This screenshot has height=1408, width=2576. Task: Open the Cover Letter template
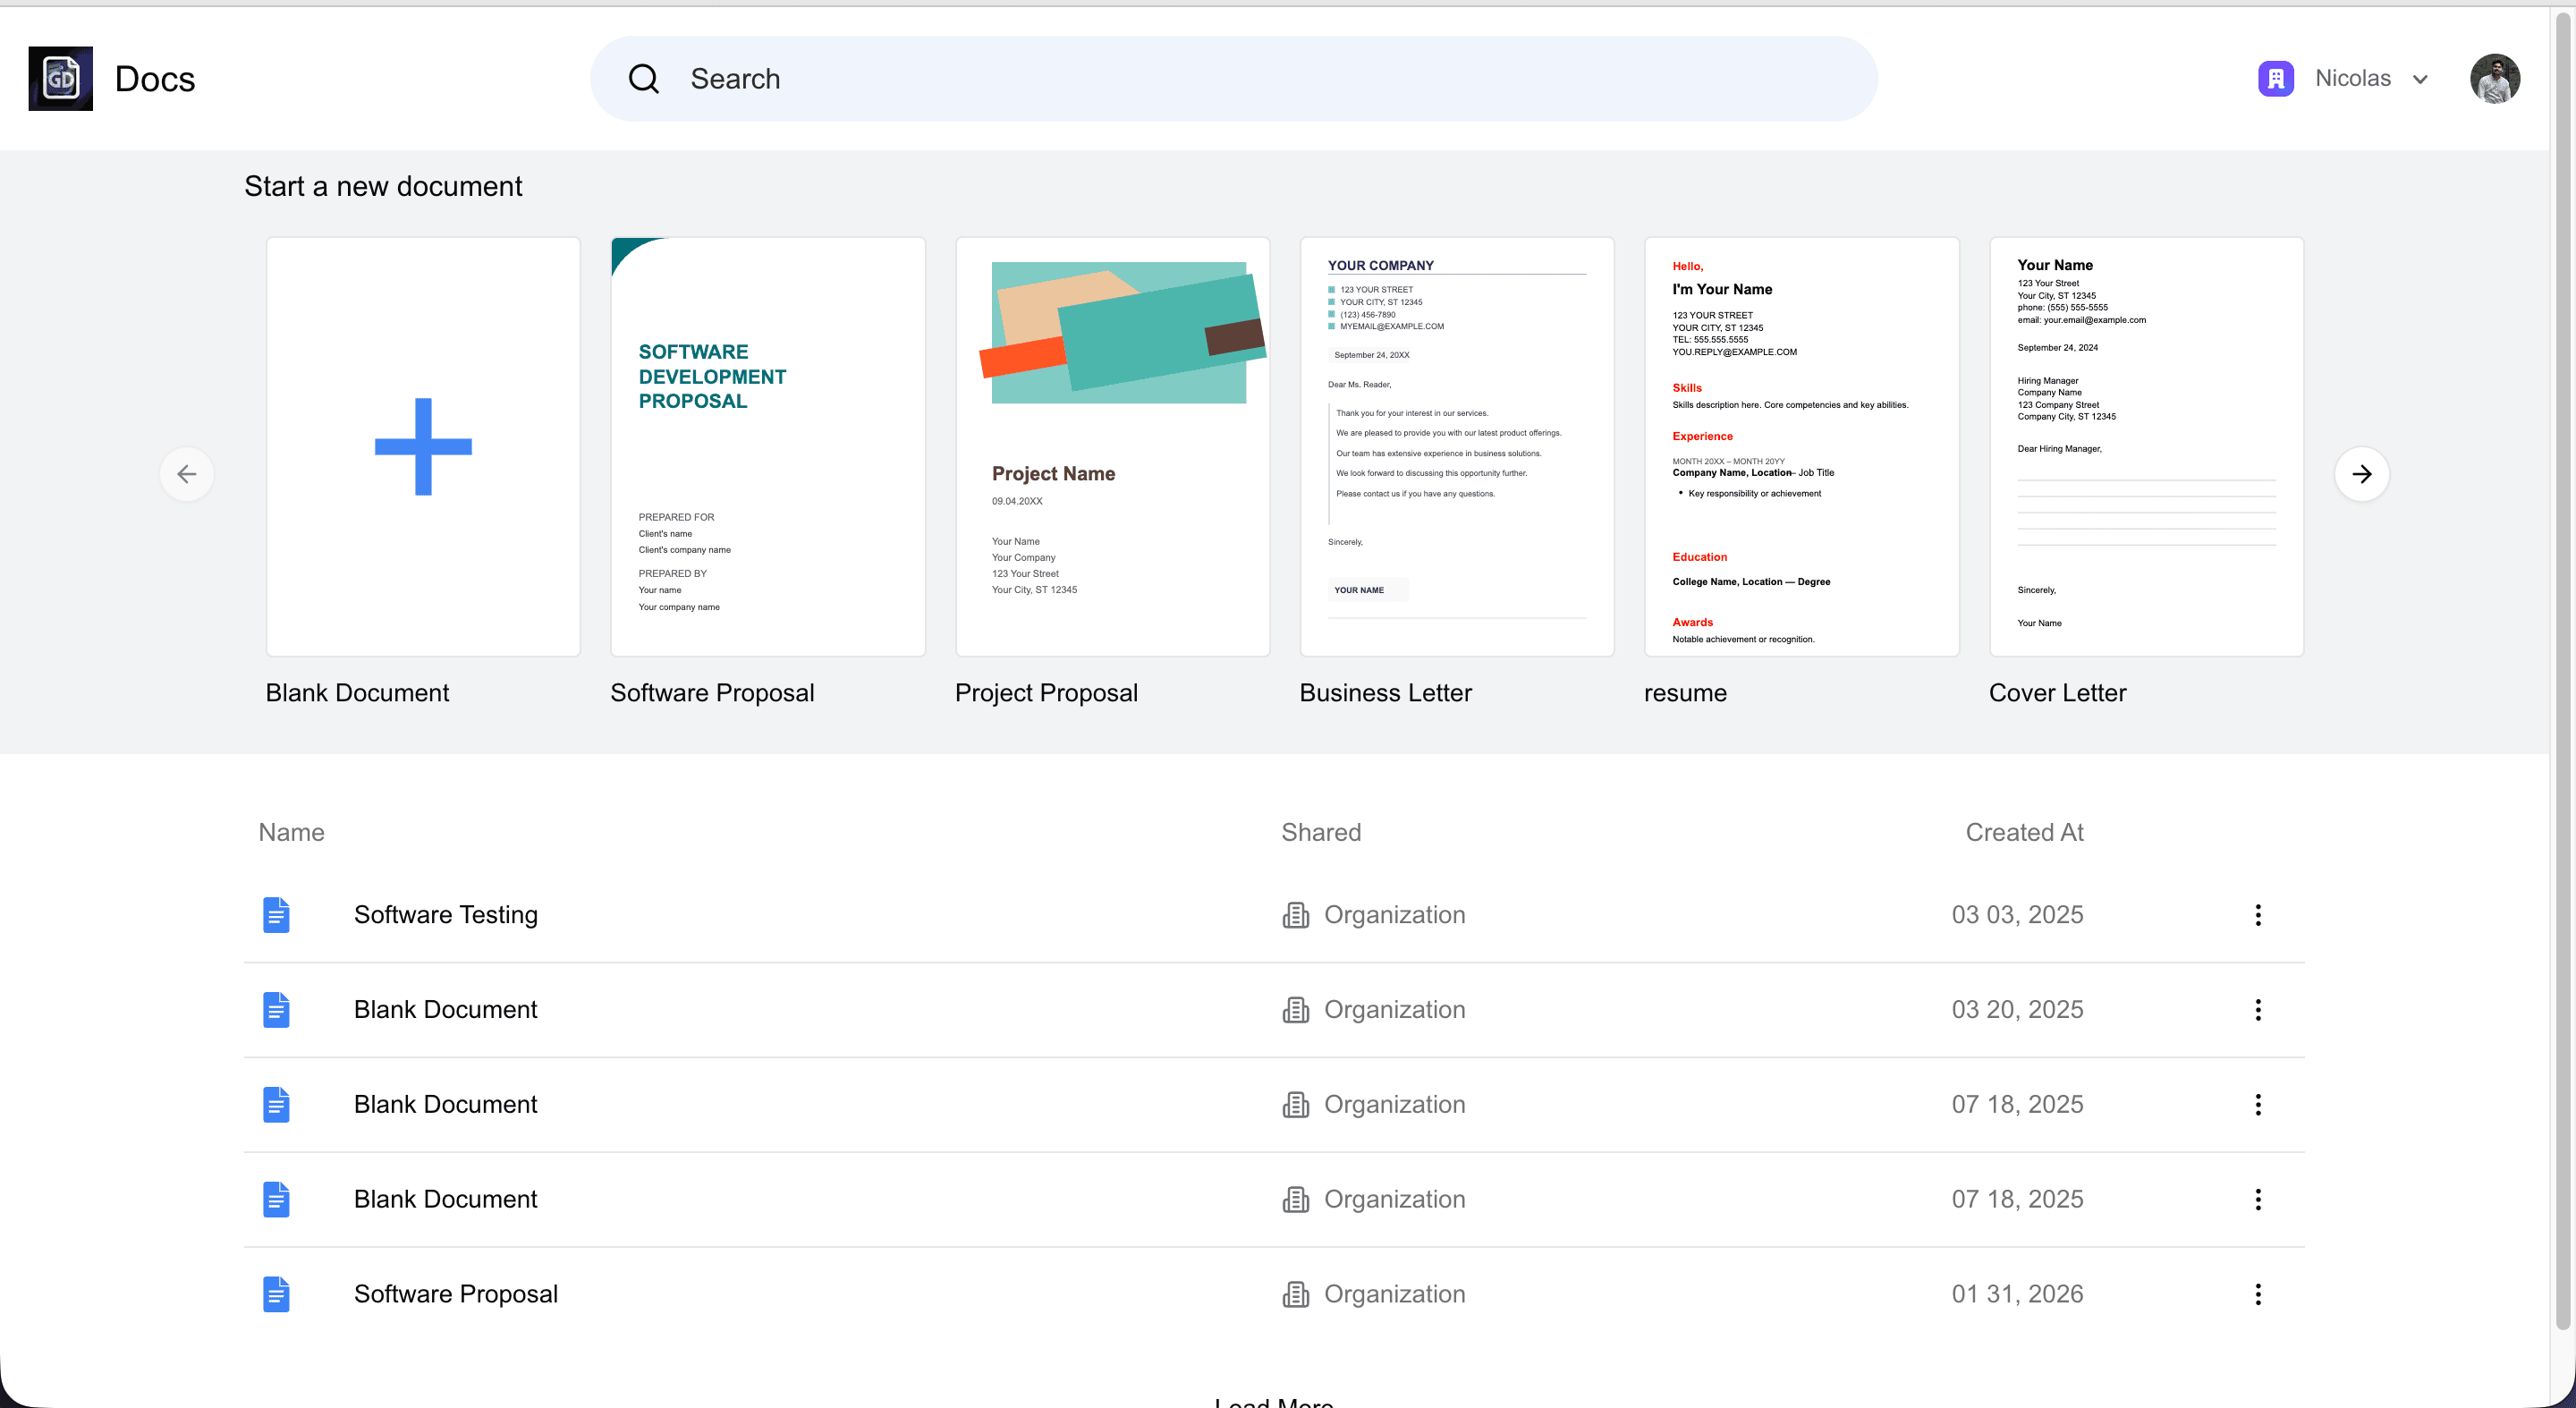2146,447
